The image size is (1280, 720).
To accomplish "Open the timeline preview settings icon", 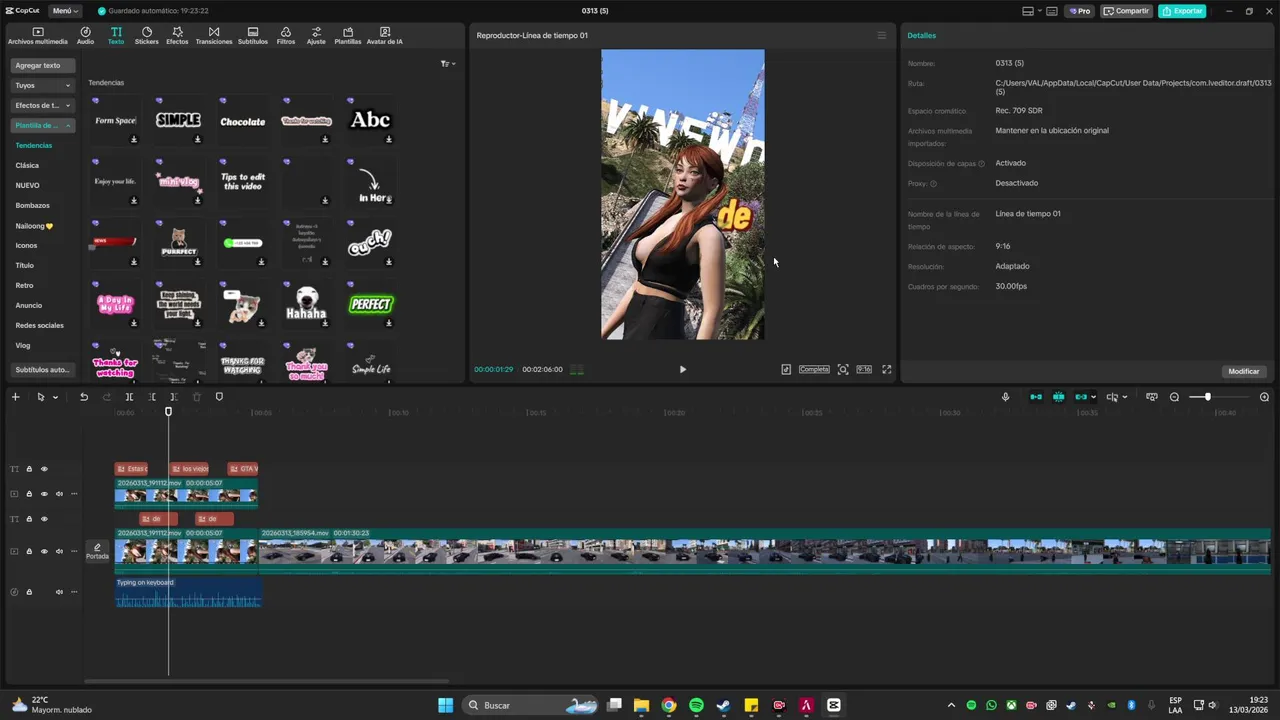I will click(1151, 397).
